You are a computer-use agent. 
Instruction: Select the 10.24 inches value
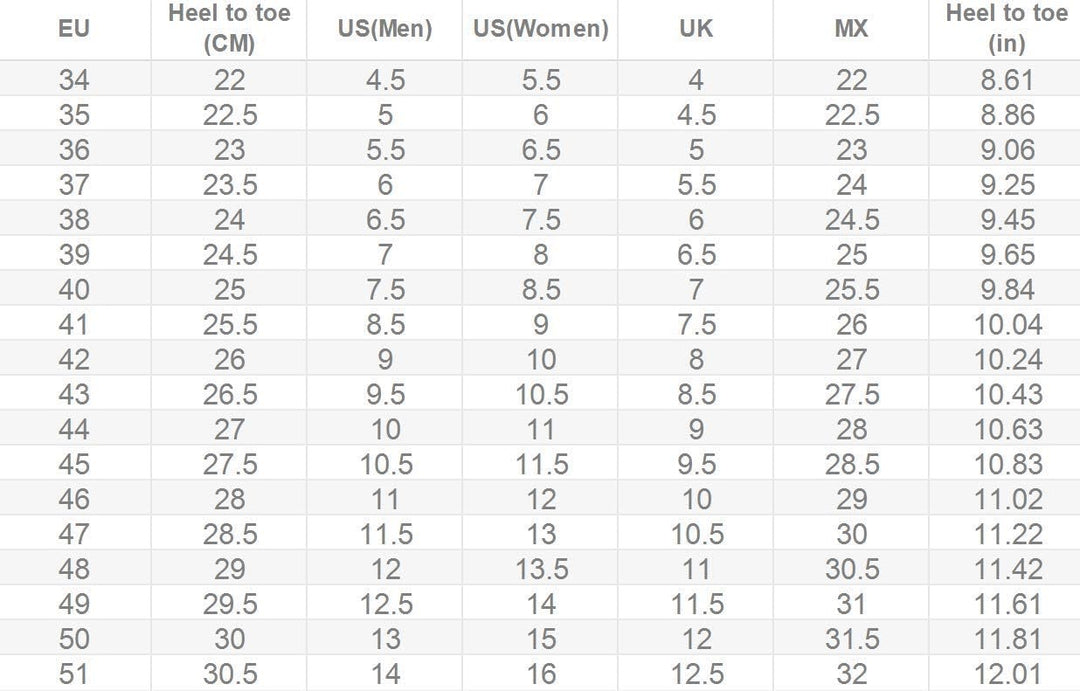[x=1006, y=360]
